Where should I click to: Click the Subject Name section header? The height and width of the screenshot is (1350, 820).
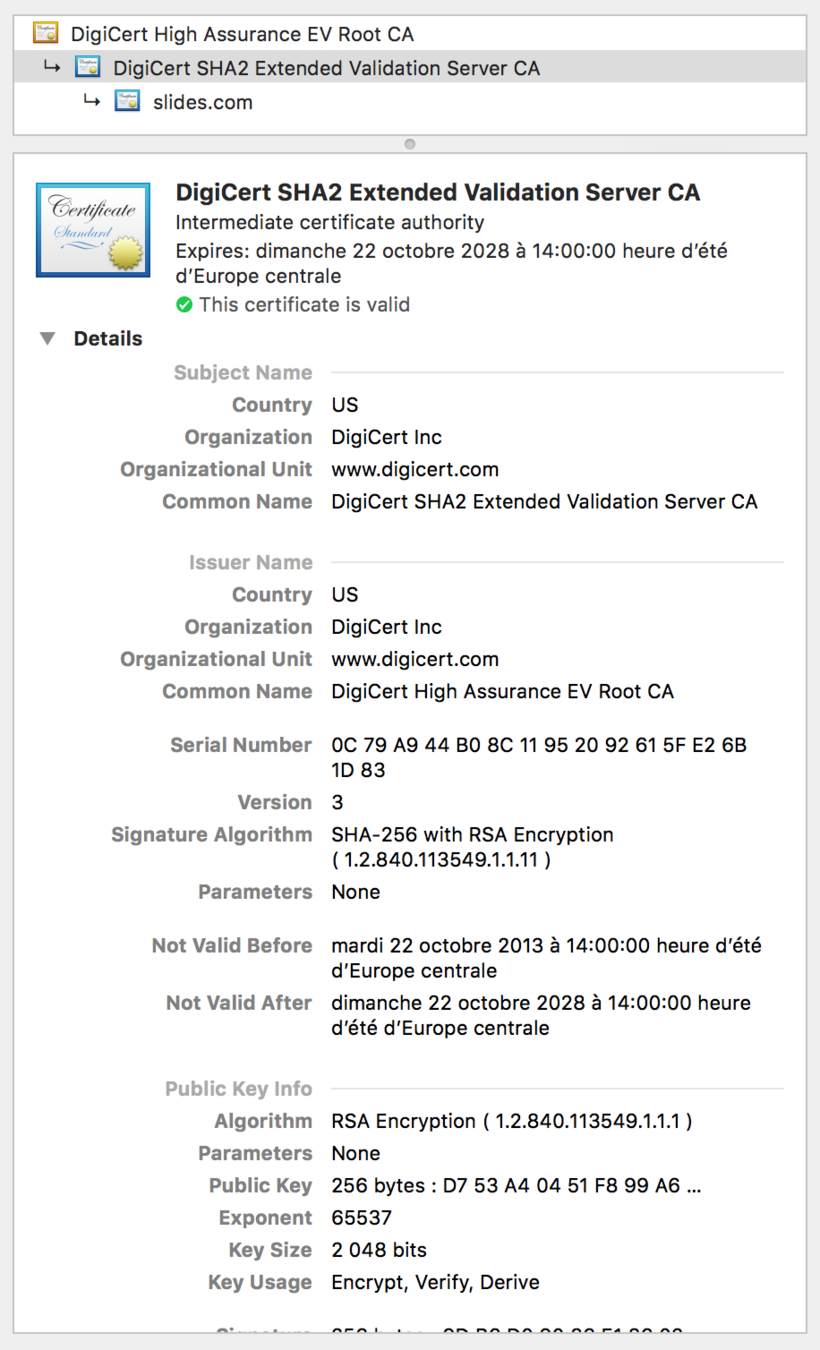(243, 373)
